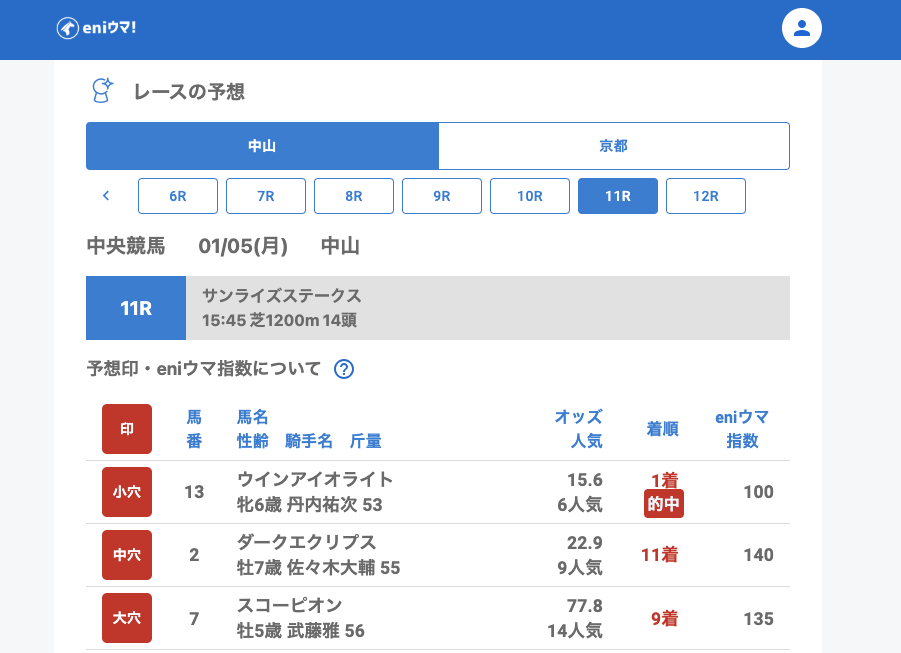Select race 9R

coord(442,196)
